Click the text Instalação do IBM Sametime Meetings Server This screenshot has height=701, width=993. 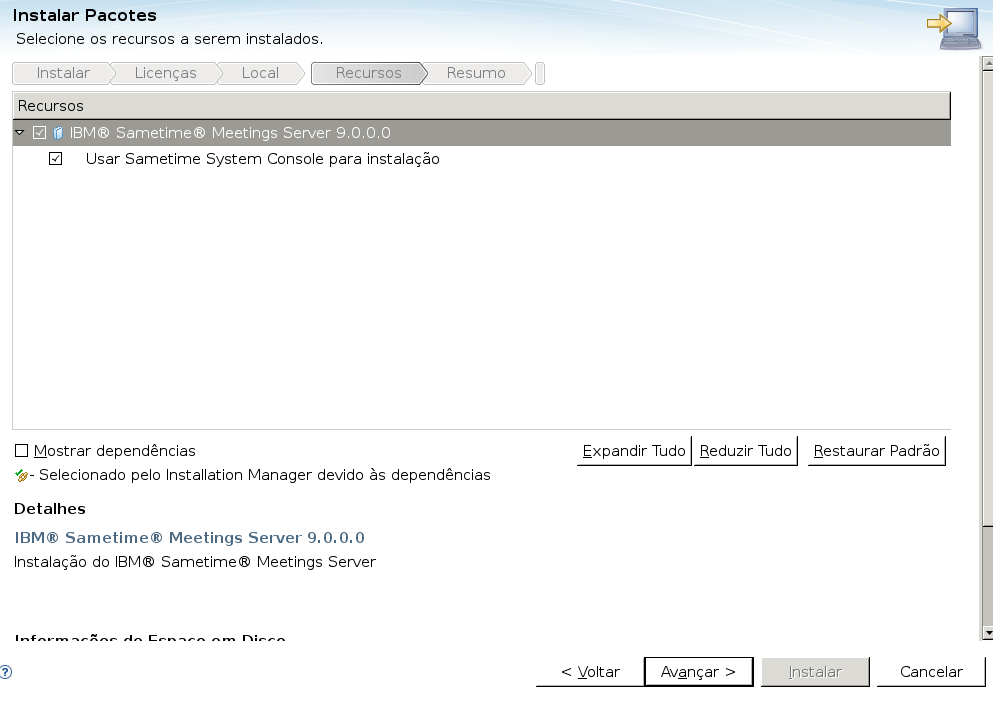click(195, 562)
